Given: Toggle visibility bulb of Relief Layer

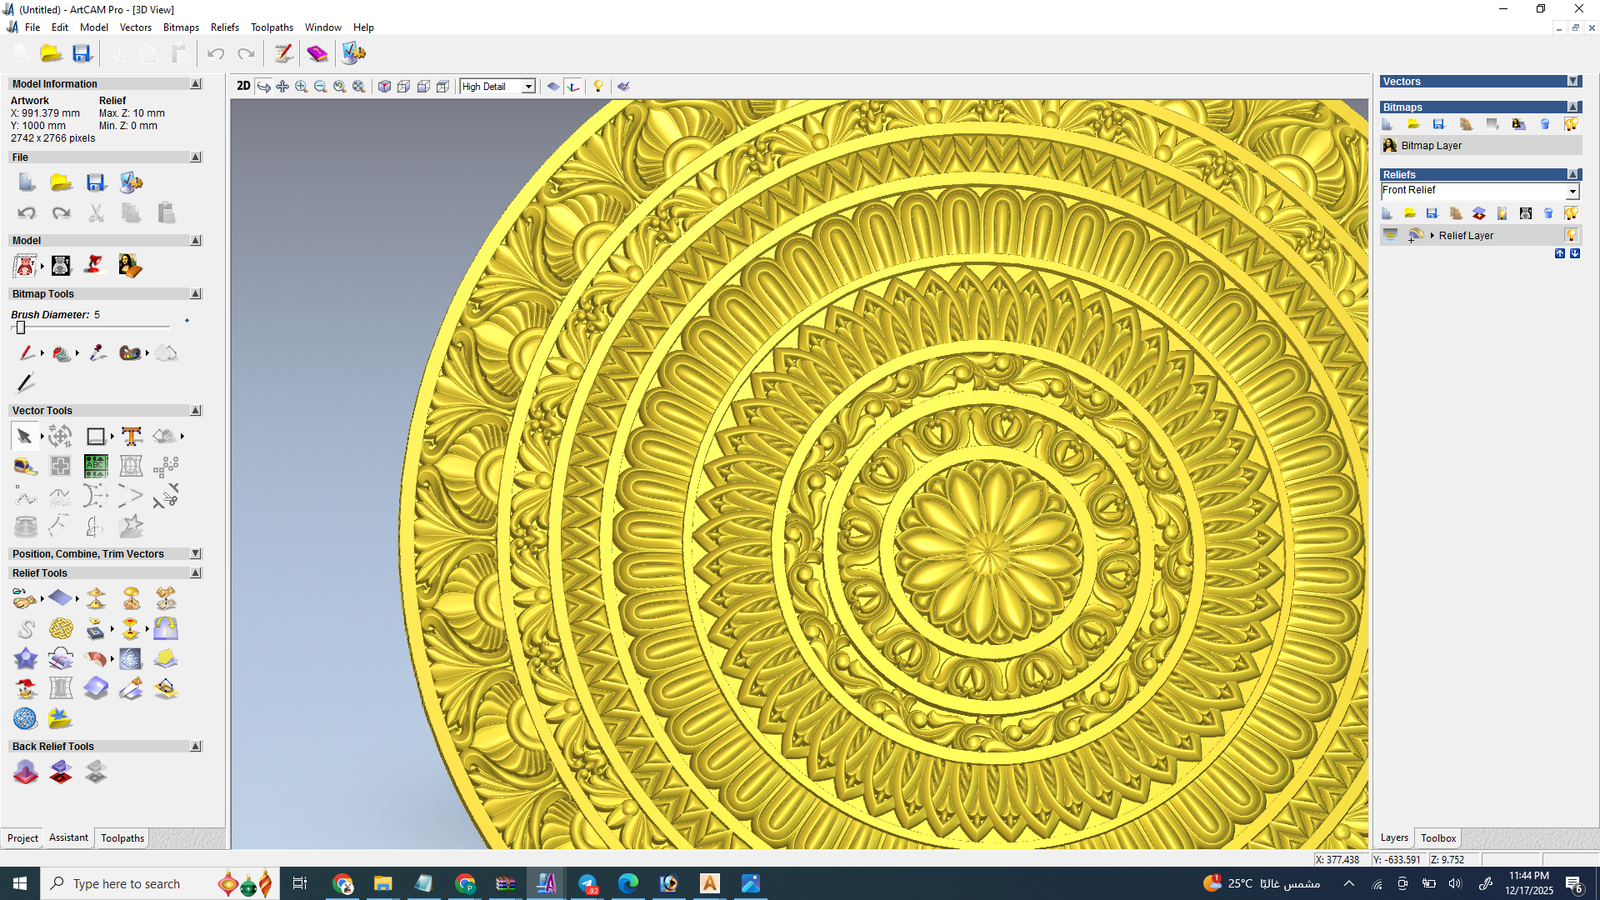Looking at the screenshot, I should 1571,235.
